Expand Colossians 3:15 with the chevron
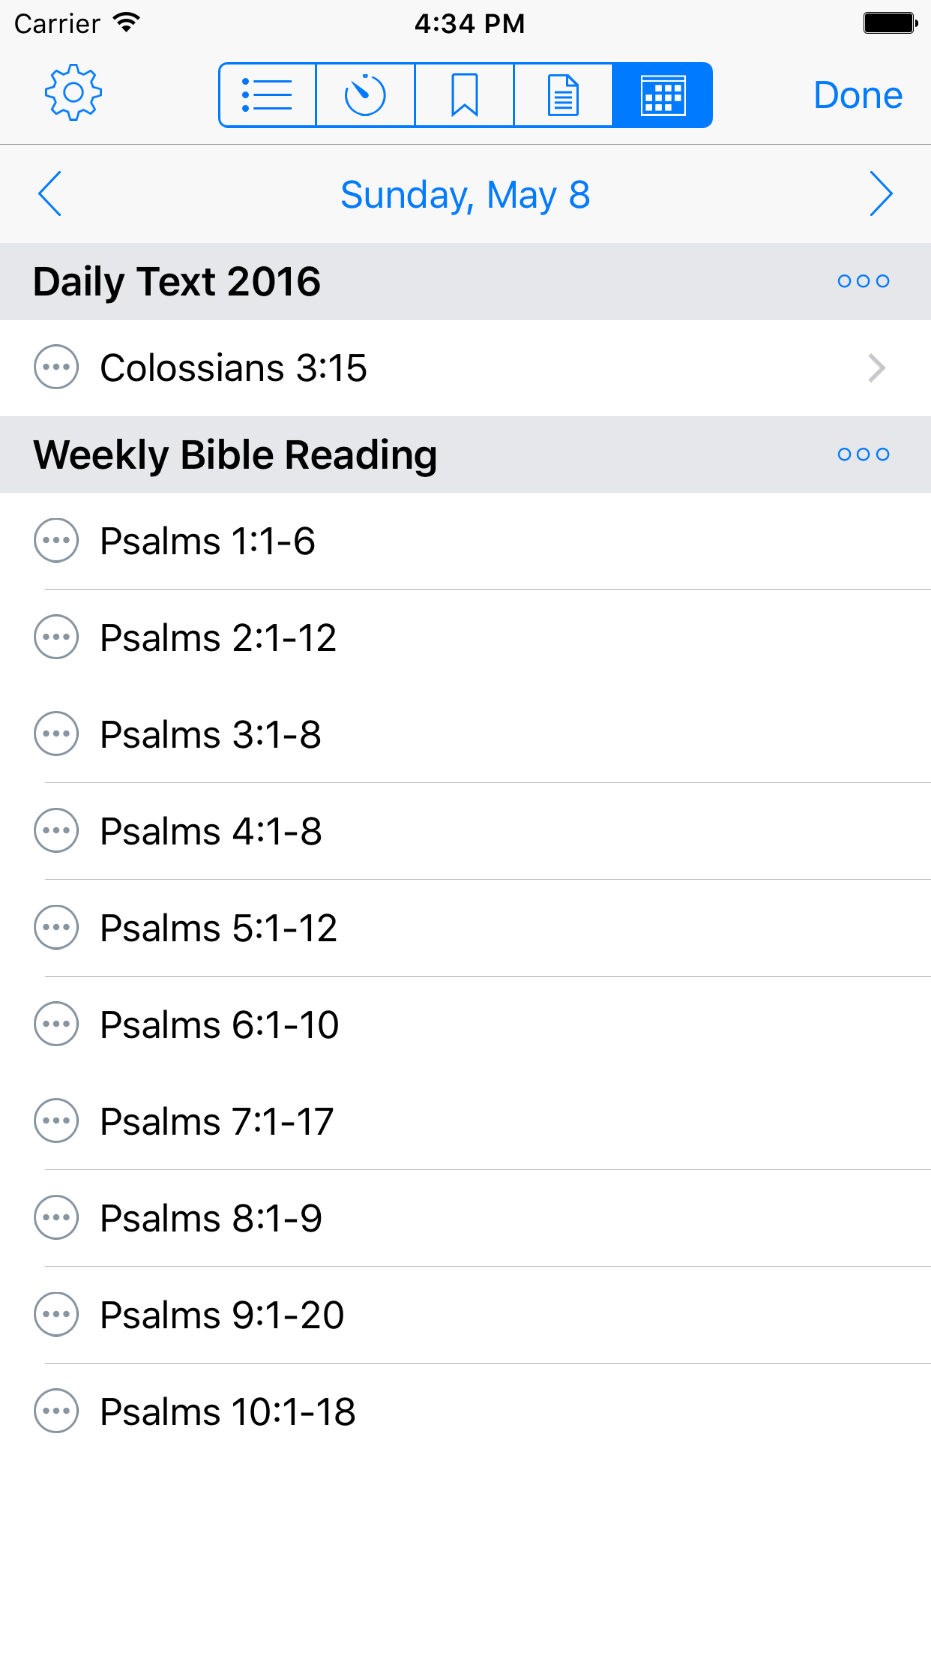 click(x=876, y=368)
